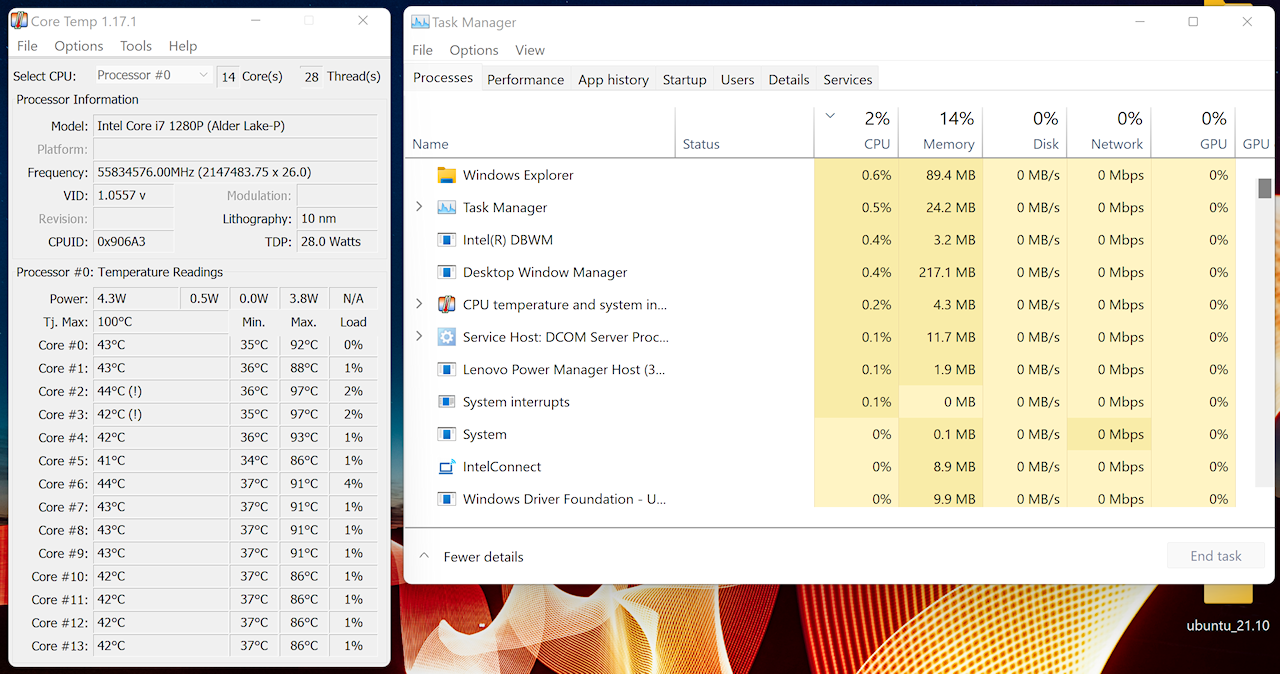Select the Windows Explorer process folder icon
Screen dimensions: 1280x674
(447, 175)
